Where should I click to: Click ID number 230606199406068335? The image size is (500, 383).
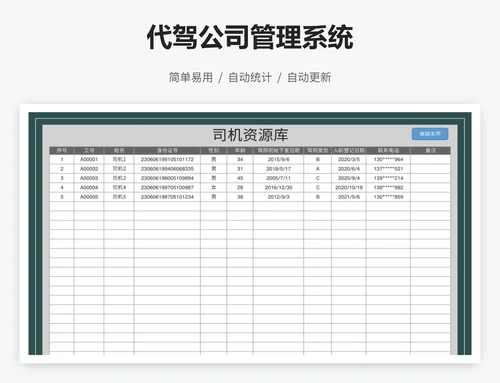pyautogui.click(x=167, y=169)
